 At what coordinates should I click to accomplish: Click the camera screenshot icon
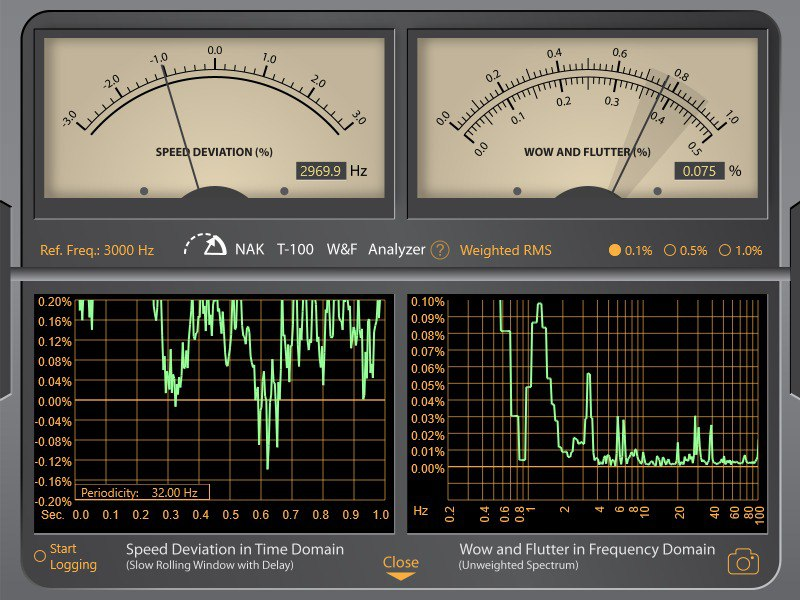click(x=743, y=561)
